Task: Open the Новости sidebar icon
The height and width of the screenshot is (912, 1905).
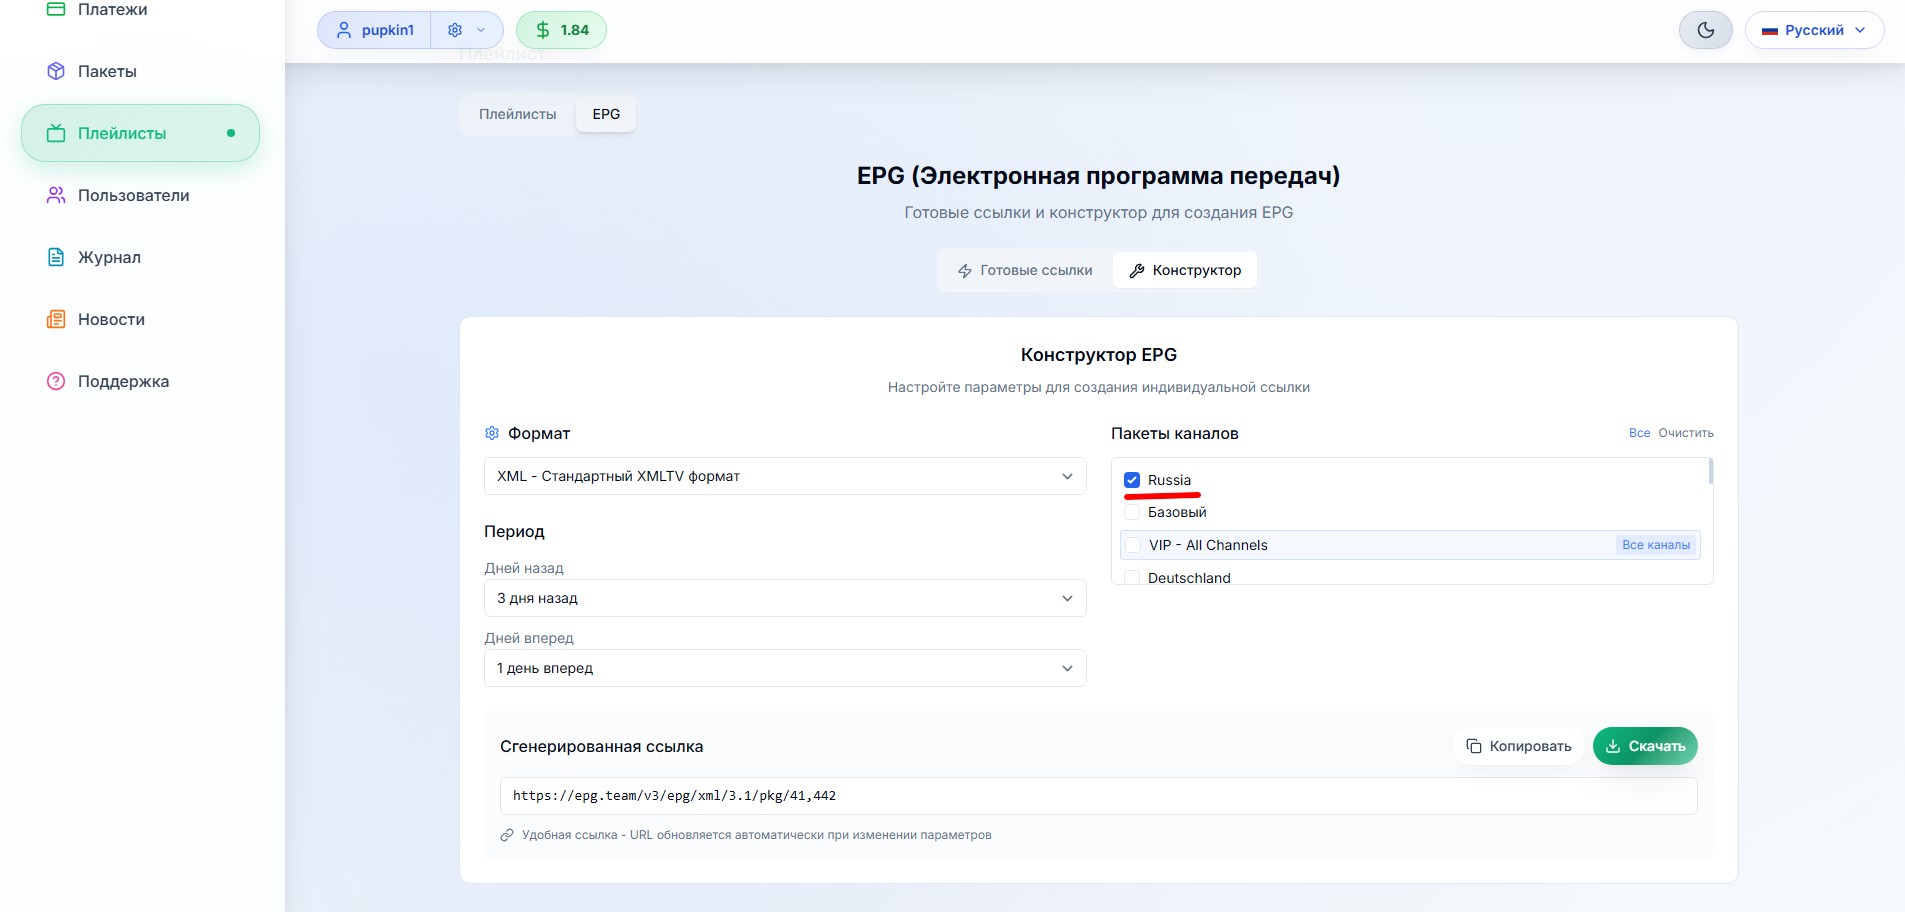Action: pyautogui.click(x=57, y=319)
